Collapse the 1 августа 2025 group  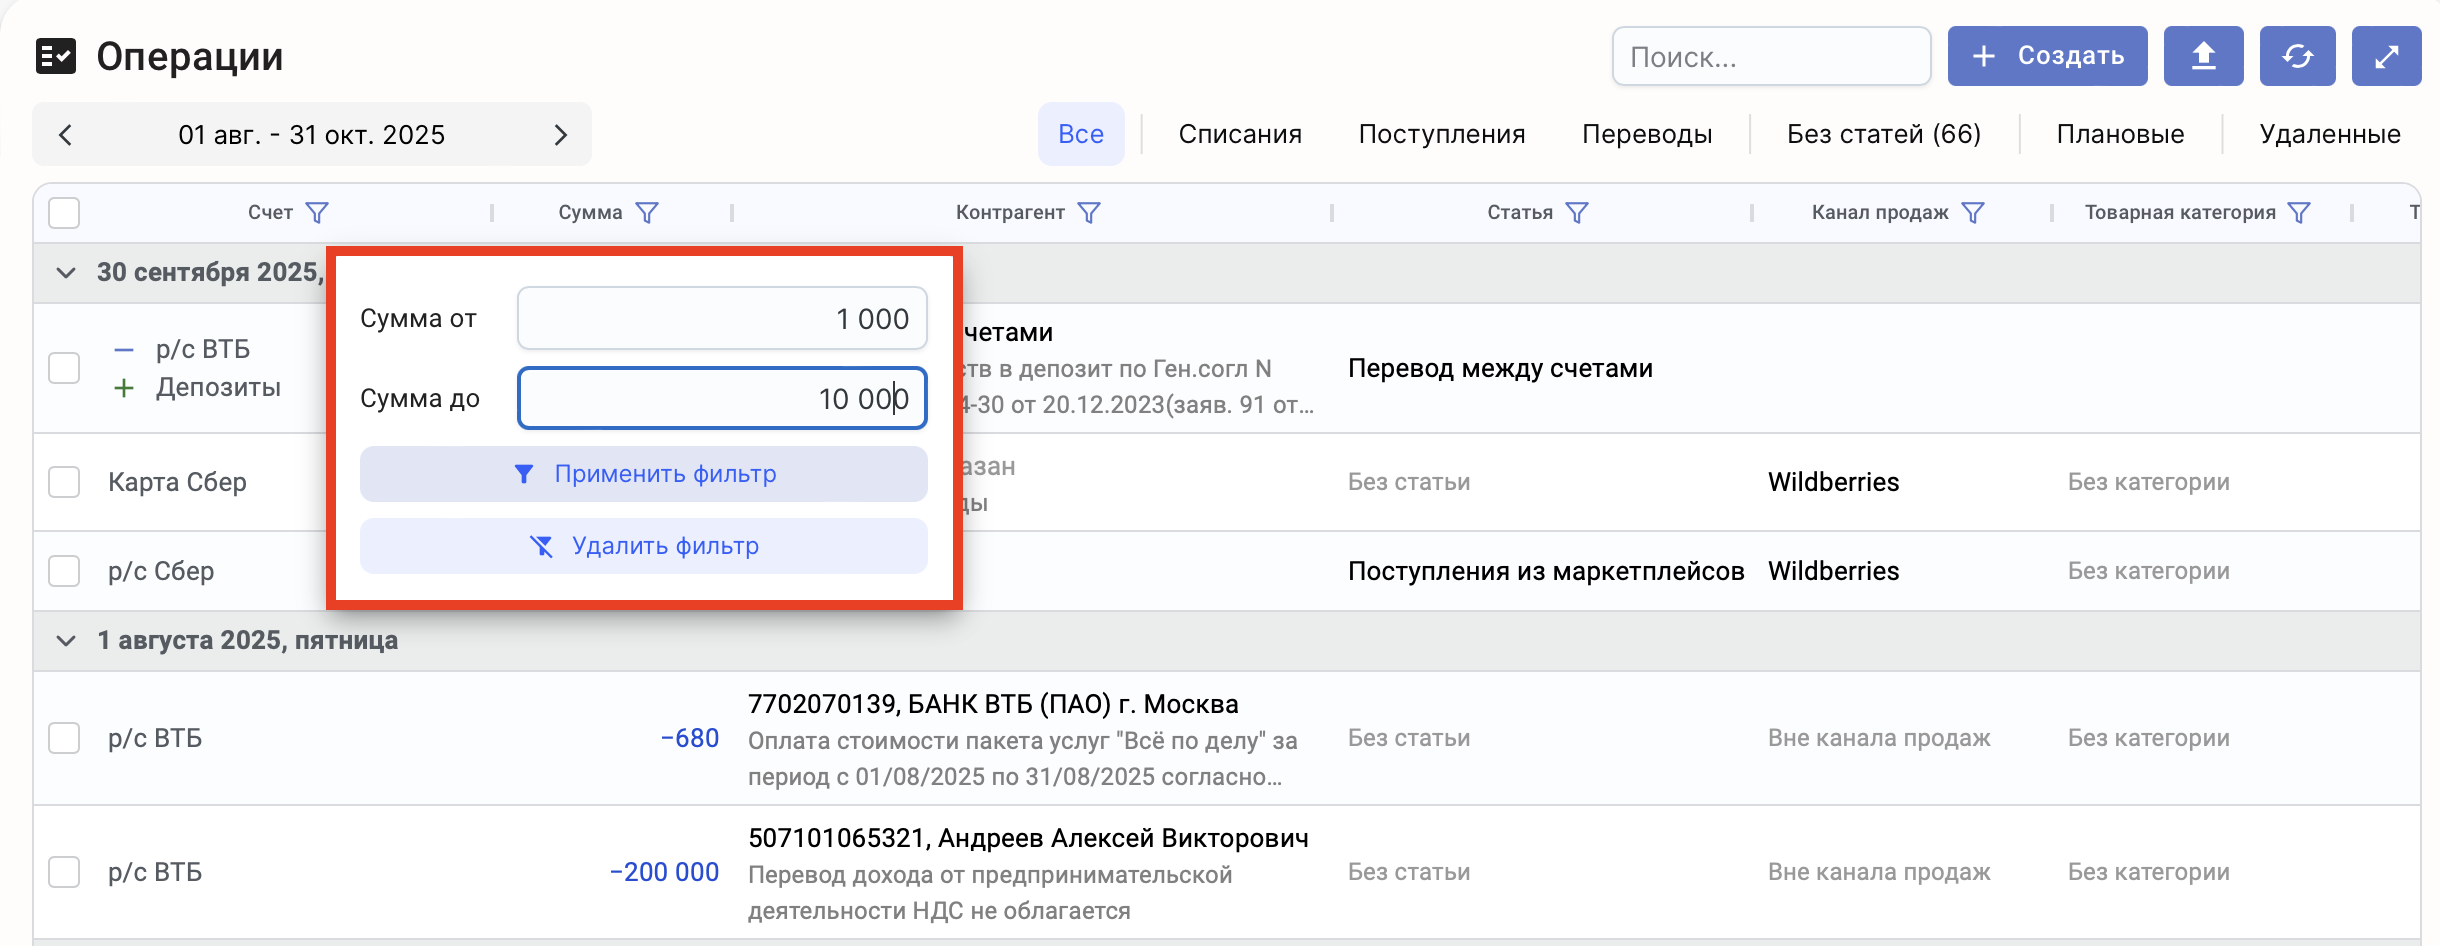(x=66, y=641)
